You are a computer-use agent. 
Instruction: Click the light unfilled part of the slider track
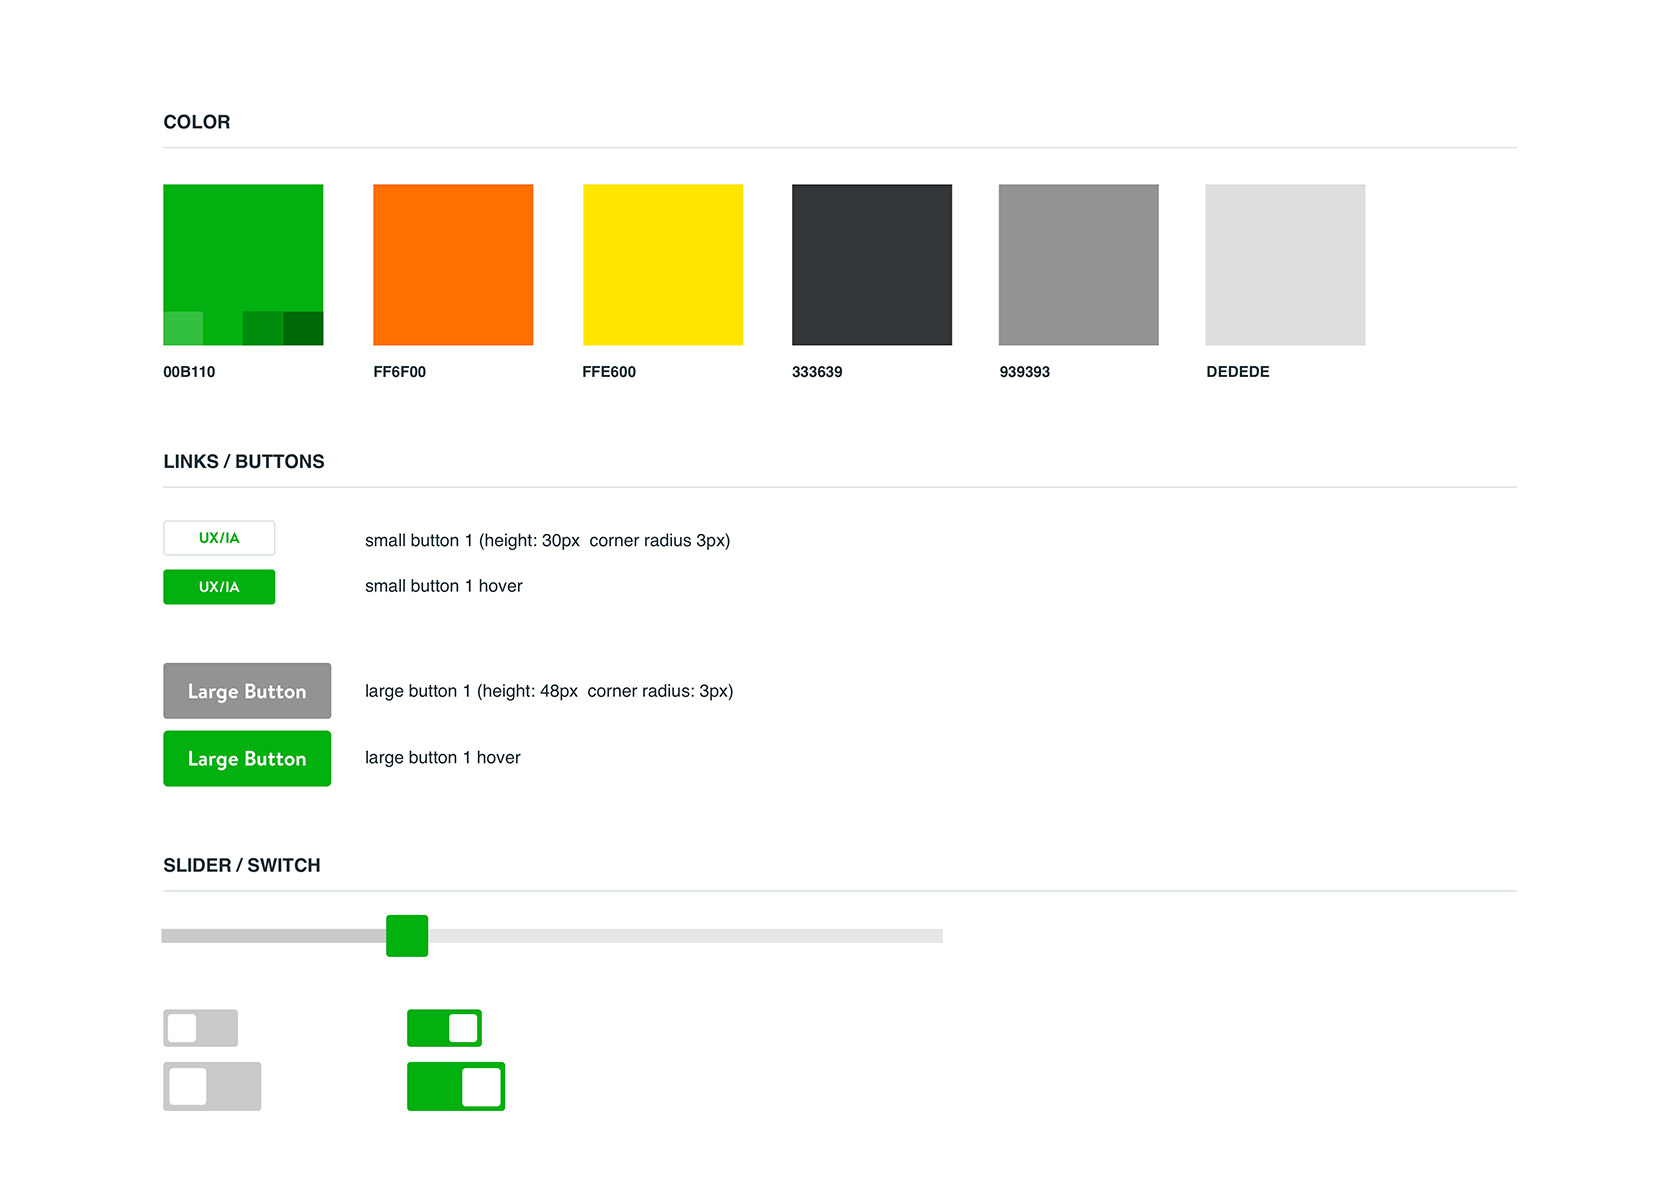tap(686, 936)
